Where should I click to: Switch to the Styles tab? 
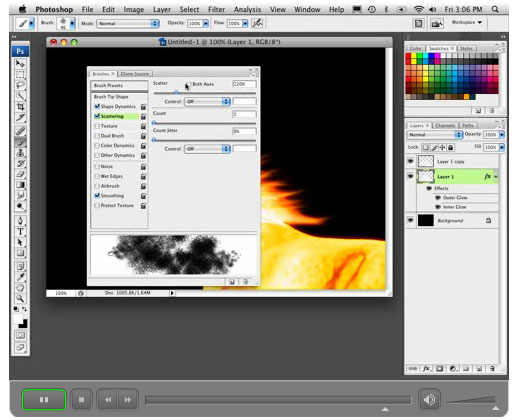coord(466,48)
